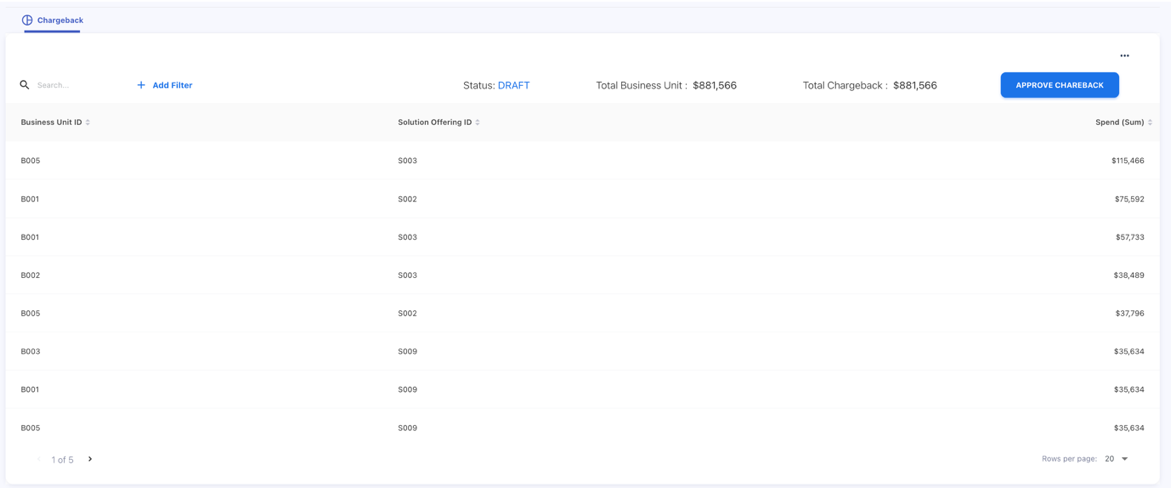This screenshot has width=1171, height=488.
Task: Go to the next page arrow
Action: 90,459
